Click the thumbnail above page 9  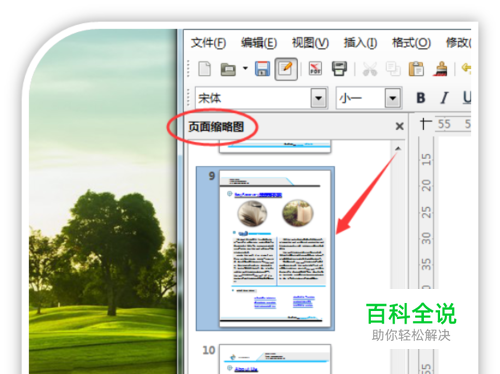pyautogui.click(x=275, y=147)
